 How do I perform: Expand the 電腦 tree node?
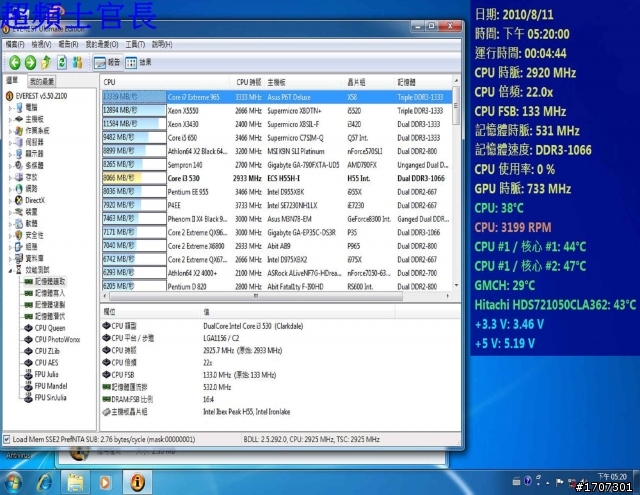pos(11,108)
